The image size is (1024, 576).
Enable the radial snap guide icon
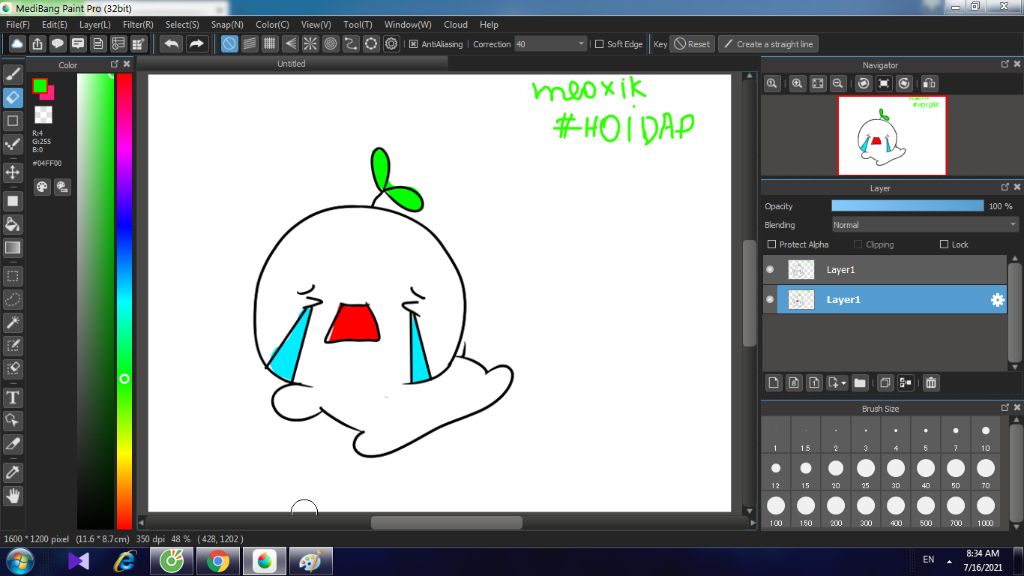(310, 44)
